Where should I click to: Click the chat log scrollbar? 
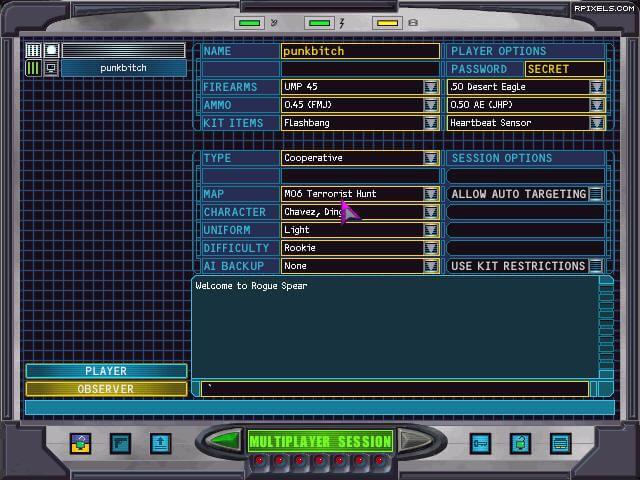[x=605, y=330]
